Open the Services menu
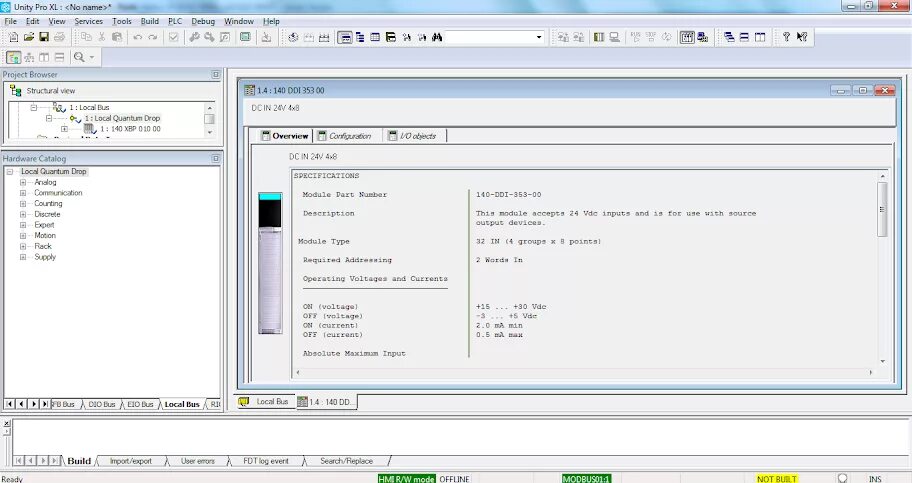The width and height of the screenshot is (912, 483). 88,21
